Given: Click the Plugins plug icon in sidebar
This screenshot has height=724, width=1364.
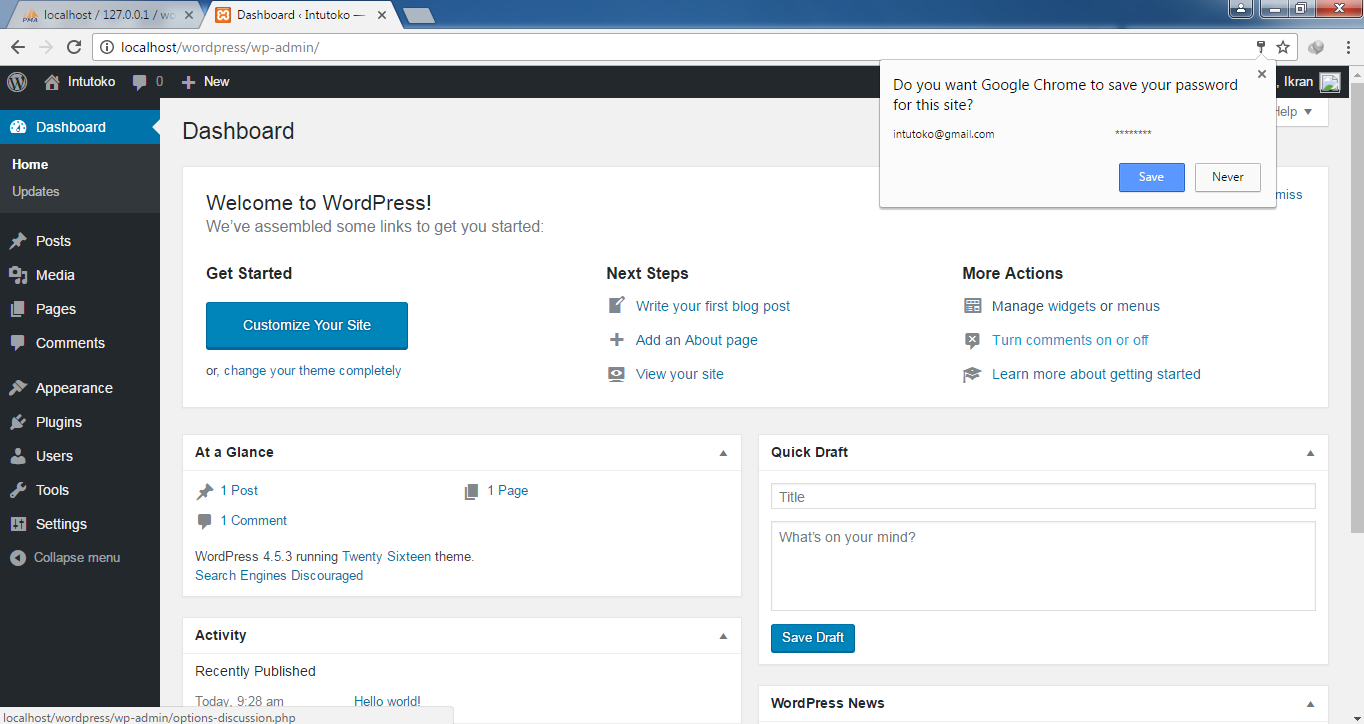Looking at the screenshot, I should (18, 422).
